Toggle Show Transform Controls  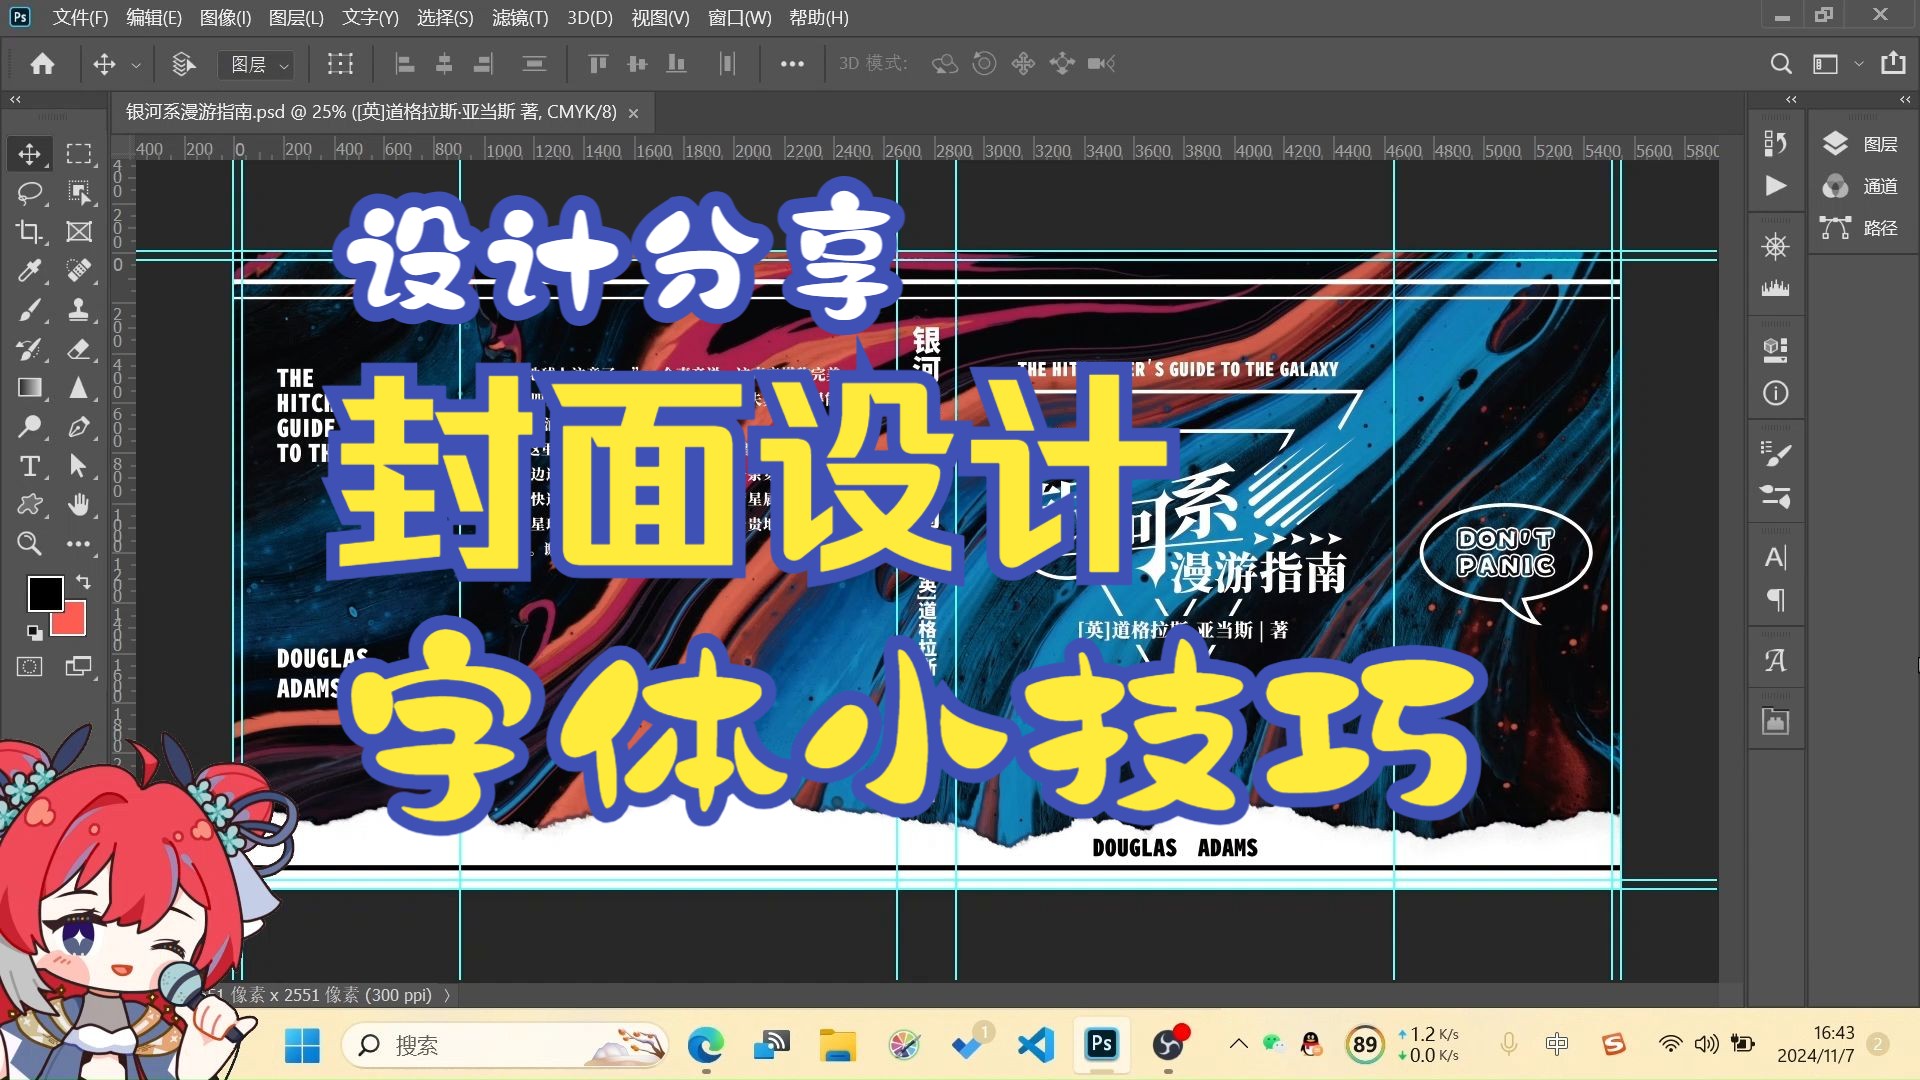340,64
